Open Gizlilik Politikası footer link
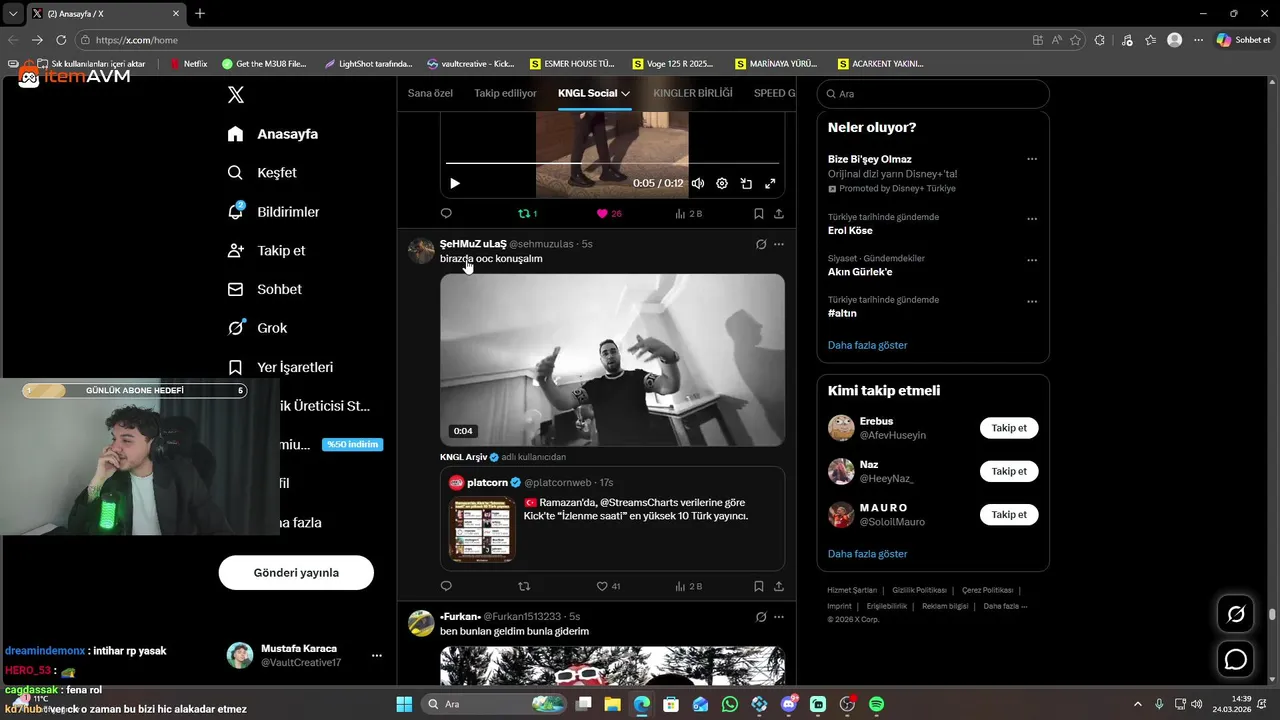The image size is (1280, 720). 919,590
